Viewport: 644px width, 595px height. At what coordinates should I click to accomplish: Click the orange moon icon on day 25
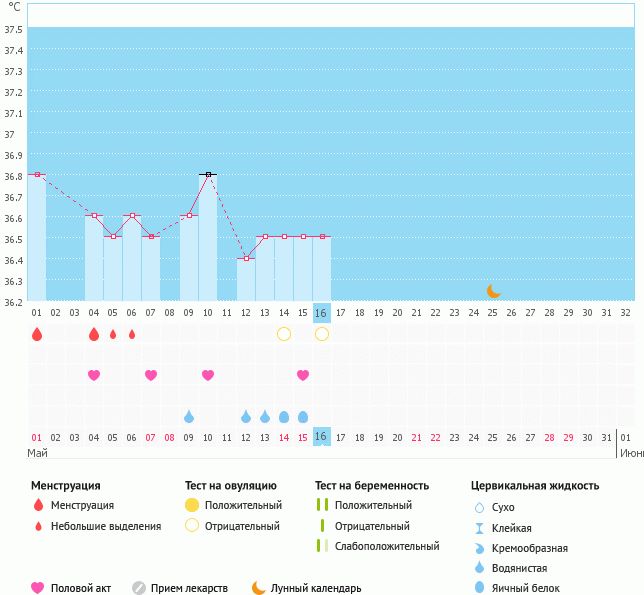[493, 291]
